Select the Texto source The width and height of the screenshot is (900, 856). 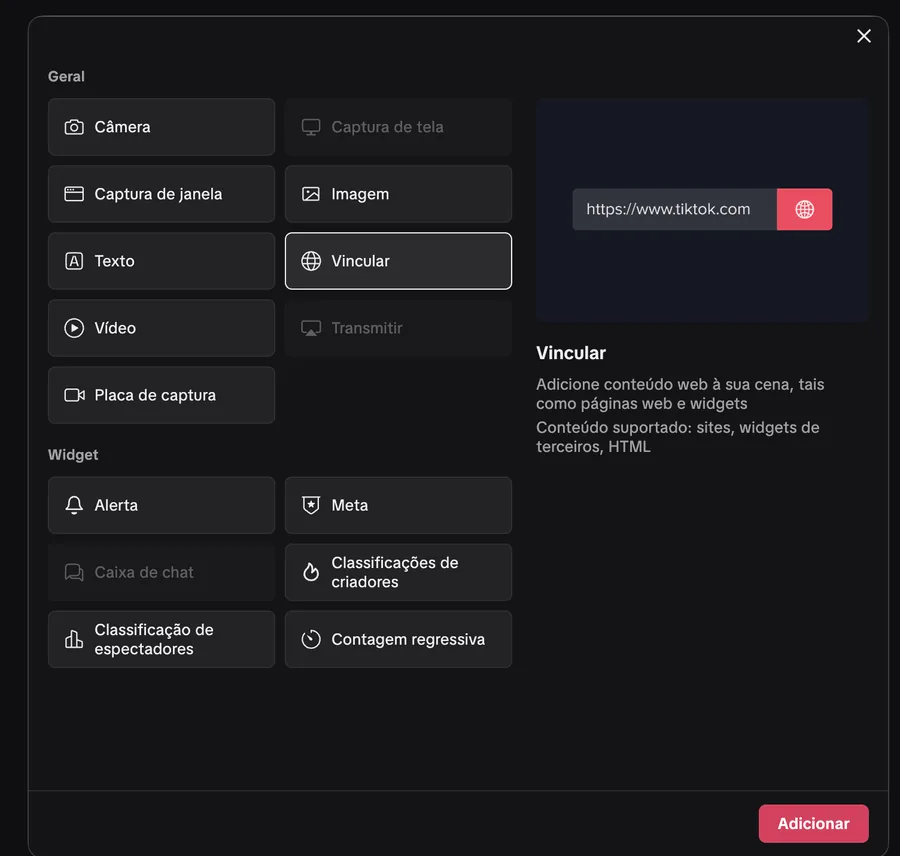pyautogui.click(x=161, y=261)
